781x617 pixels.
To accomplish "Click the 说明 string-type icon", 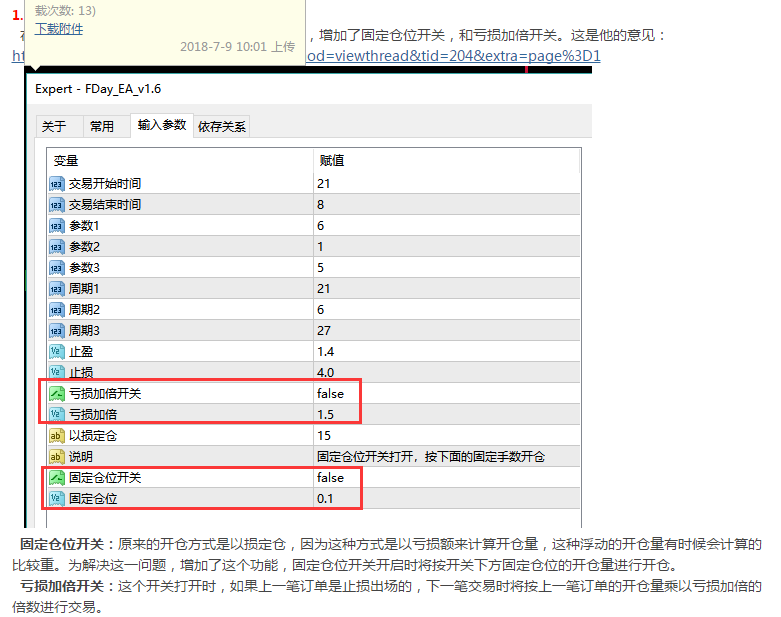I will point(57,457).
